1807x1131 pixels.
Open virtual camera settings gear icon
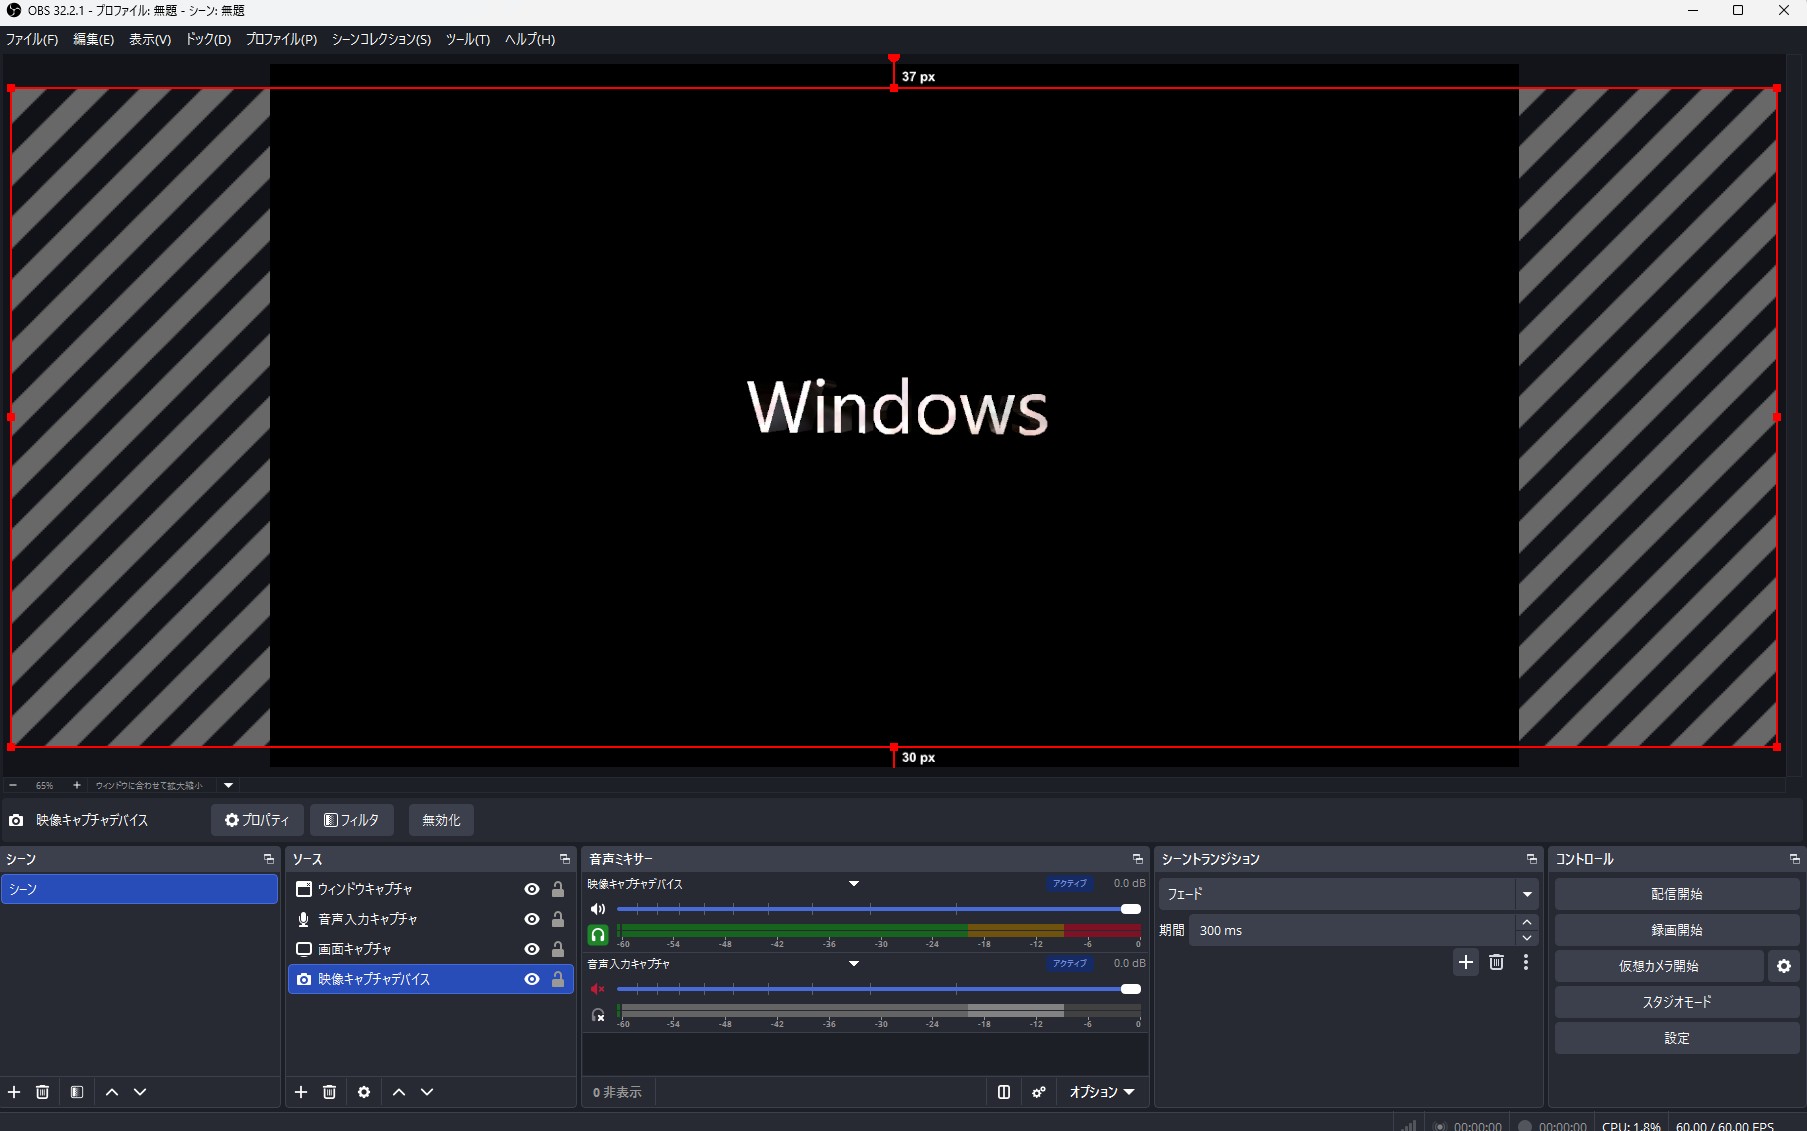1784,966
